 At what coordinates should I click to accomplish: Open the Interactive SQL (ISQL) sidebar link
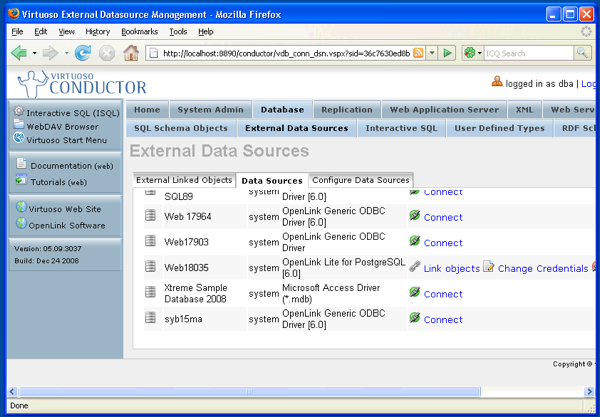click(73, 113)
